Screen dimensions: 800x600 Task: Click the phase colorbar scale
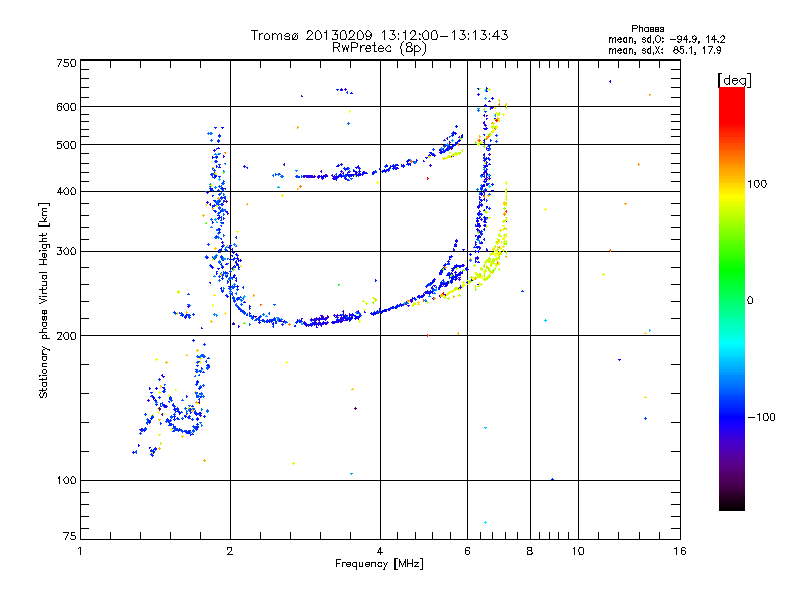(732, 298)
